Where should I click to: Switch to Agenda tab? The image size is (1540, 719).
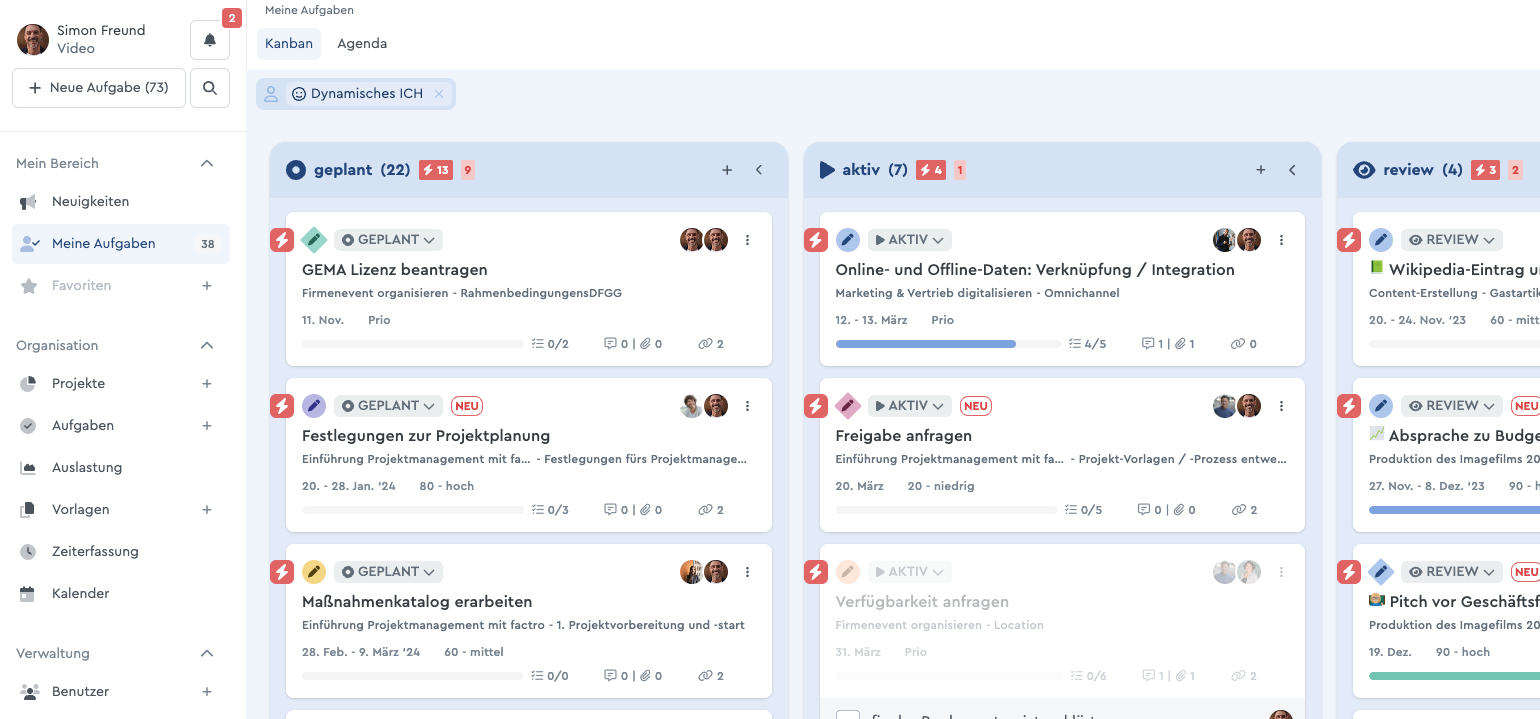tap(362, 44)
